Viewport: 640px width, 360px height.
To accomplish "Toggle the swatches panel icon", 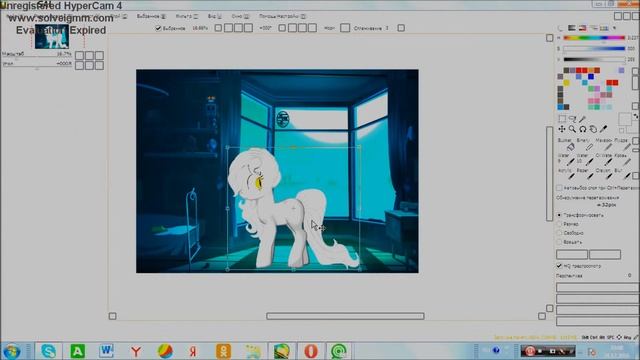I will tap(604, 28).
